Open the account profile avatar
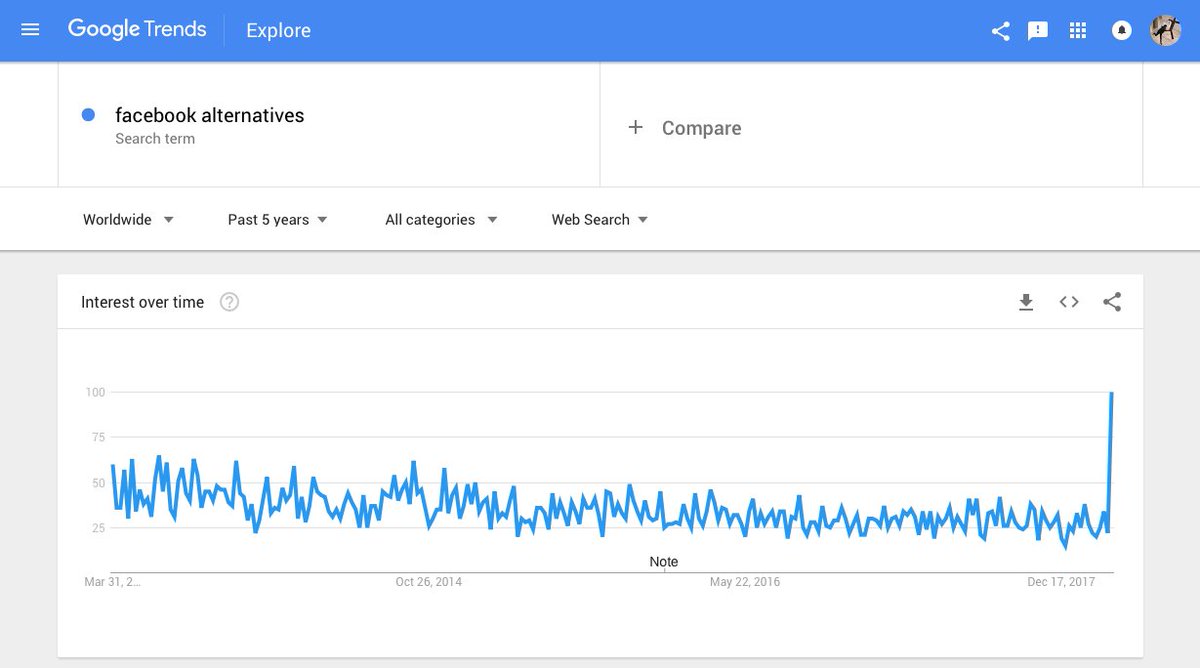The width and height of the screenshot is (1200, 668). 1165,30
